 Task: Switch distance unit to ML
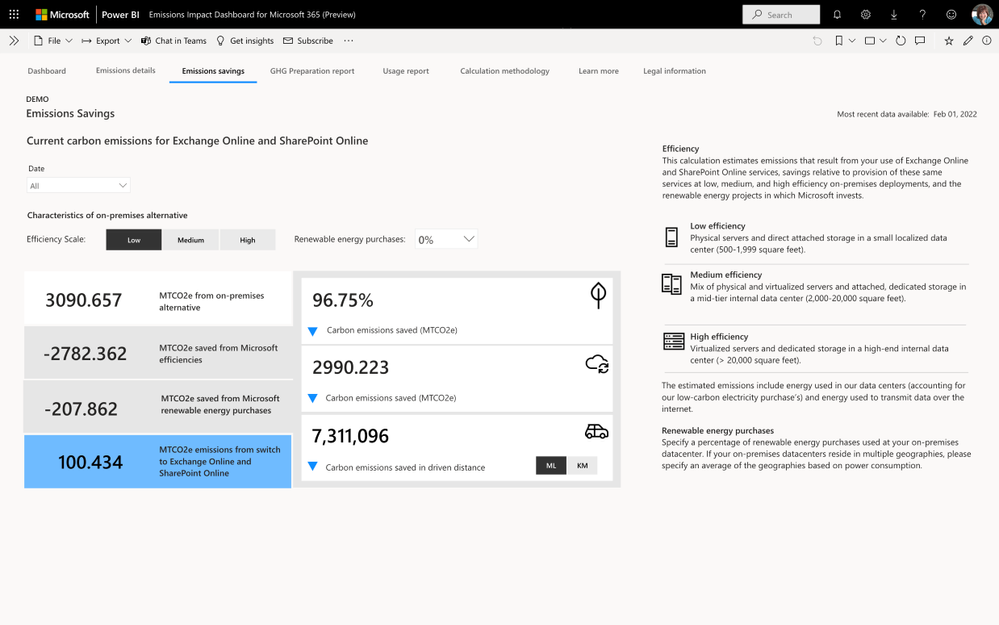click(551, 465)
